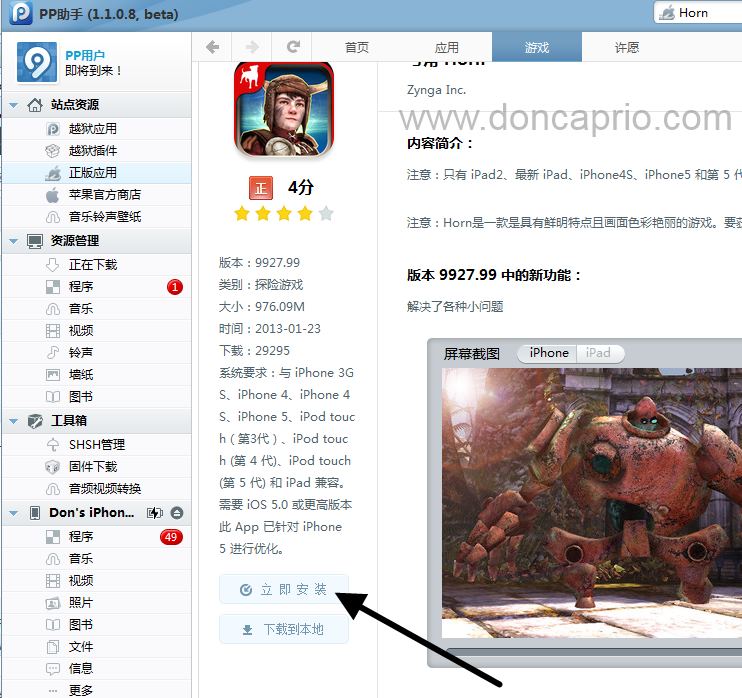
Task: Click the red badge 49 on 程序
Action: coord(171,537)
